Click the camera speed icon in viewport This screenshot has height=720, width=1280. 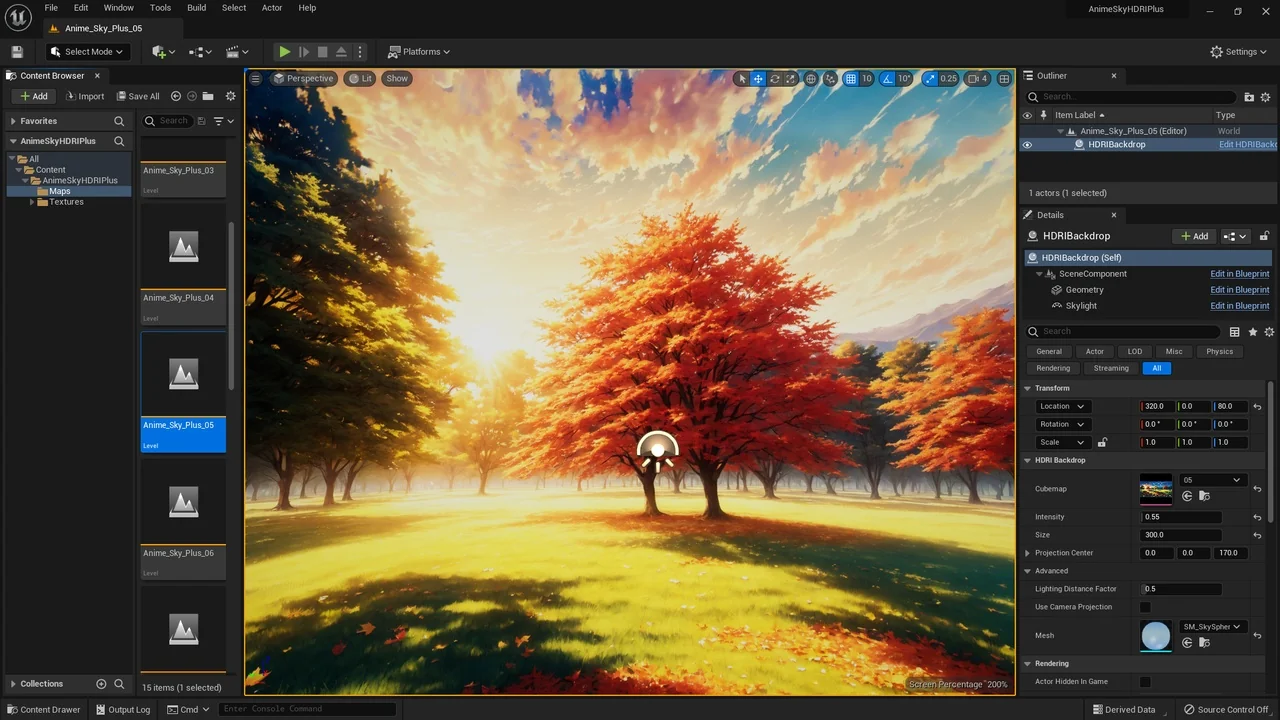tap(973, 79)
